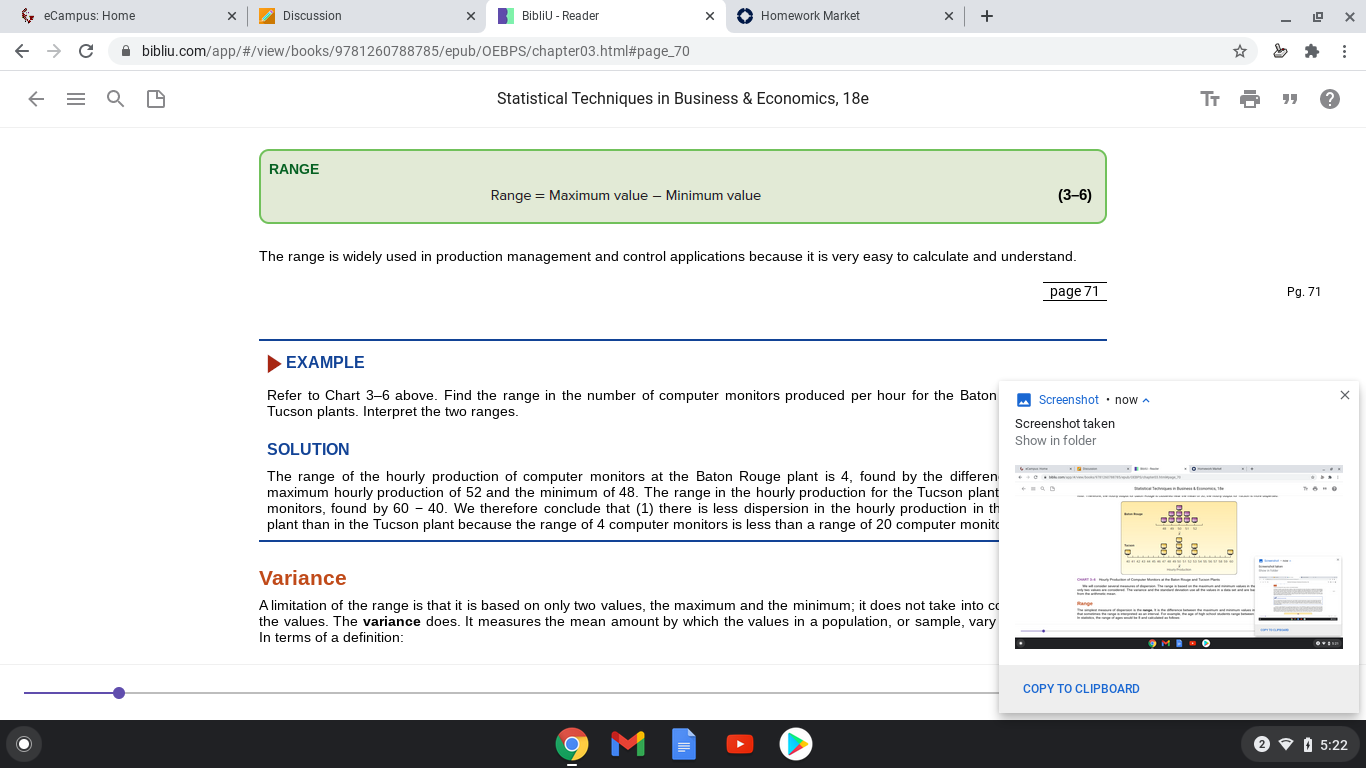Click the screenshot preview thumbnail
1366x768 pixels.
click(x=1178, y=556)
